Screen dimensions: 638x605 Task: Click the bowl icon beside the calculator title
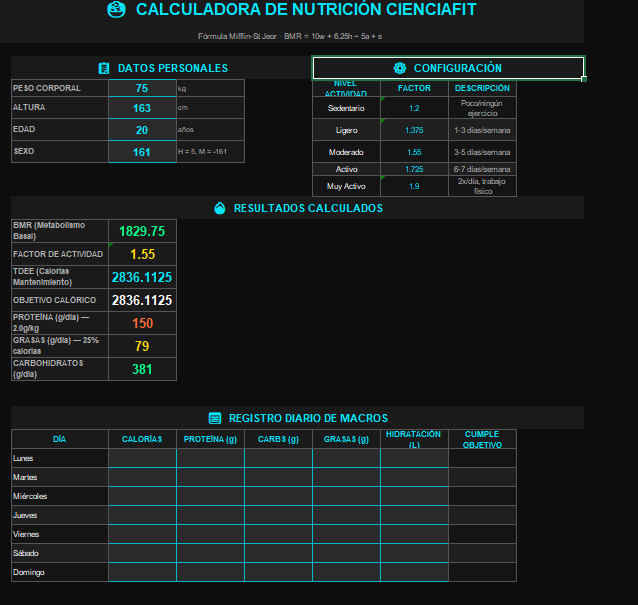tap(116, 9)
